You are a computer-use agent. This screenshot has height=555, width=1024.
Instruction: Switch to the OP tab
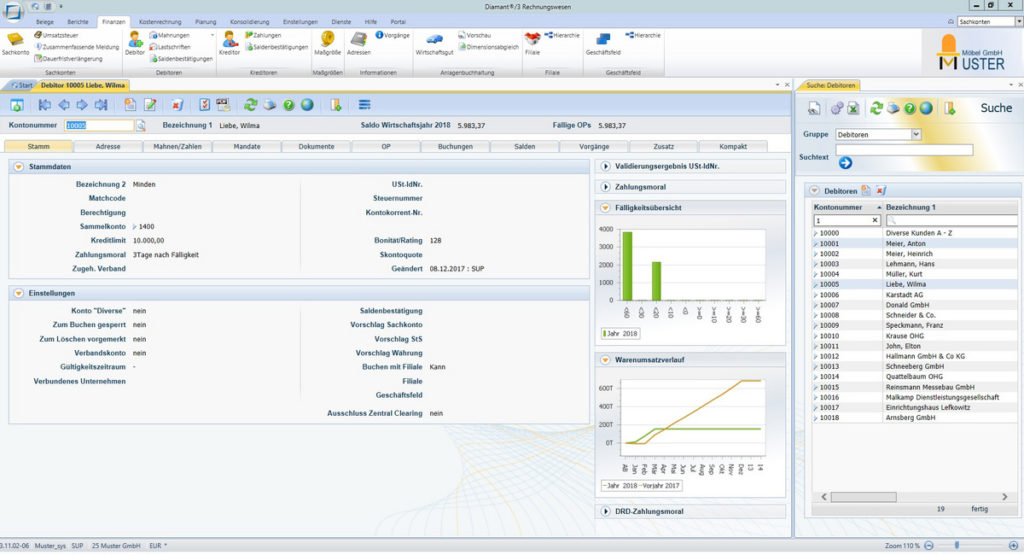point(386,147)
